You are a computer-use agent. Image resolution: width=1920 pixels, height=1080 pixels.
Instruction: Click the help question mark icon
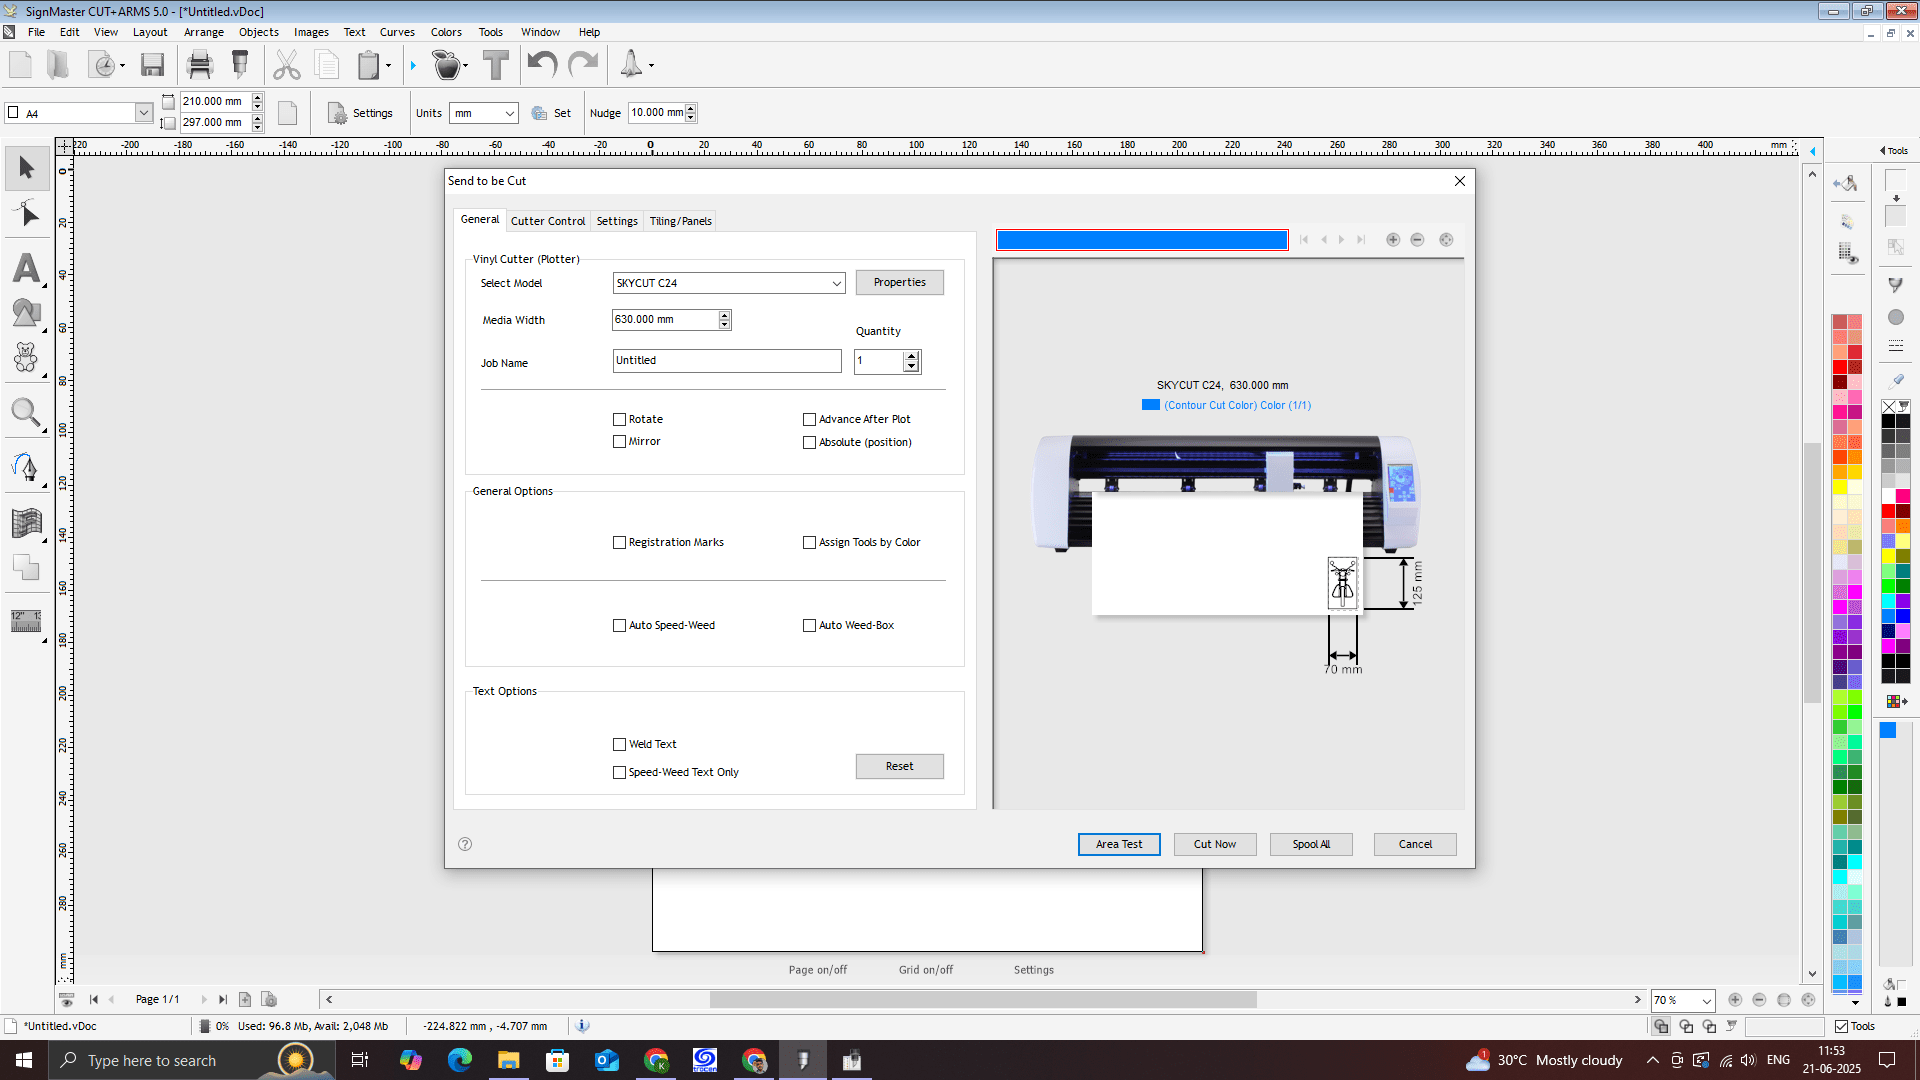[x=465, y=844]
